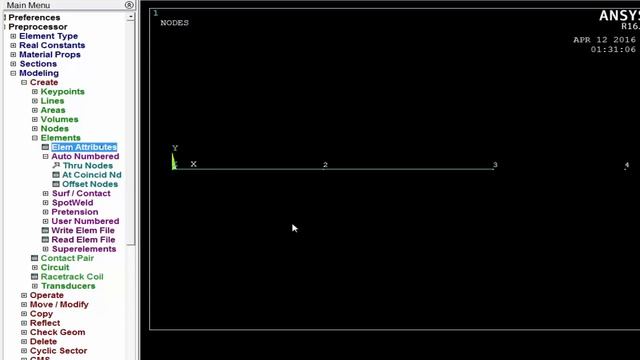The width and height of the screenshot is (640, 360).
Task: Click the Check Geom label
Action: coord(58,332)
